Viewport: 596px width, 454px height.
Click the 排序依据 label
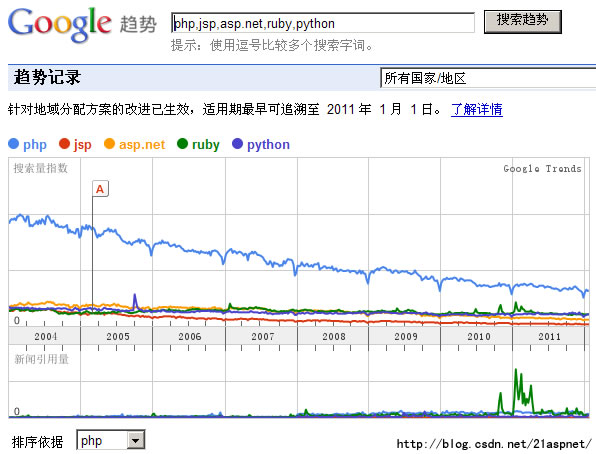click(37, 442)
